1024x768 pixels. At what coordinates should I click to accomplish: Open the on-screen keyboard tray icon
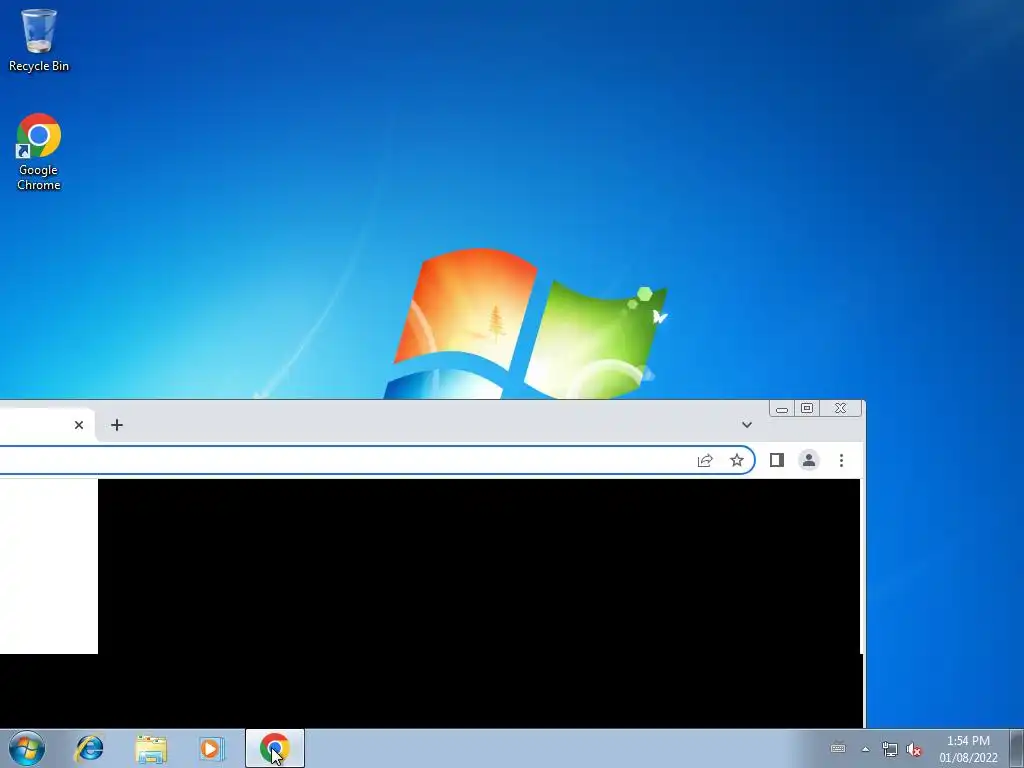[838, 748]
